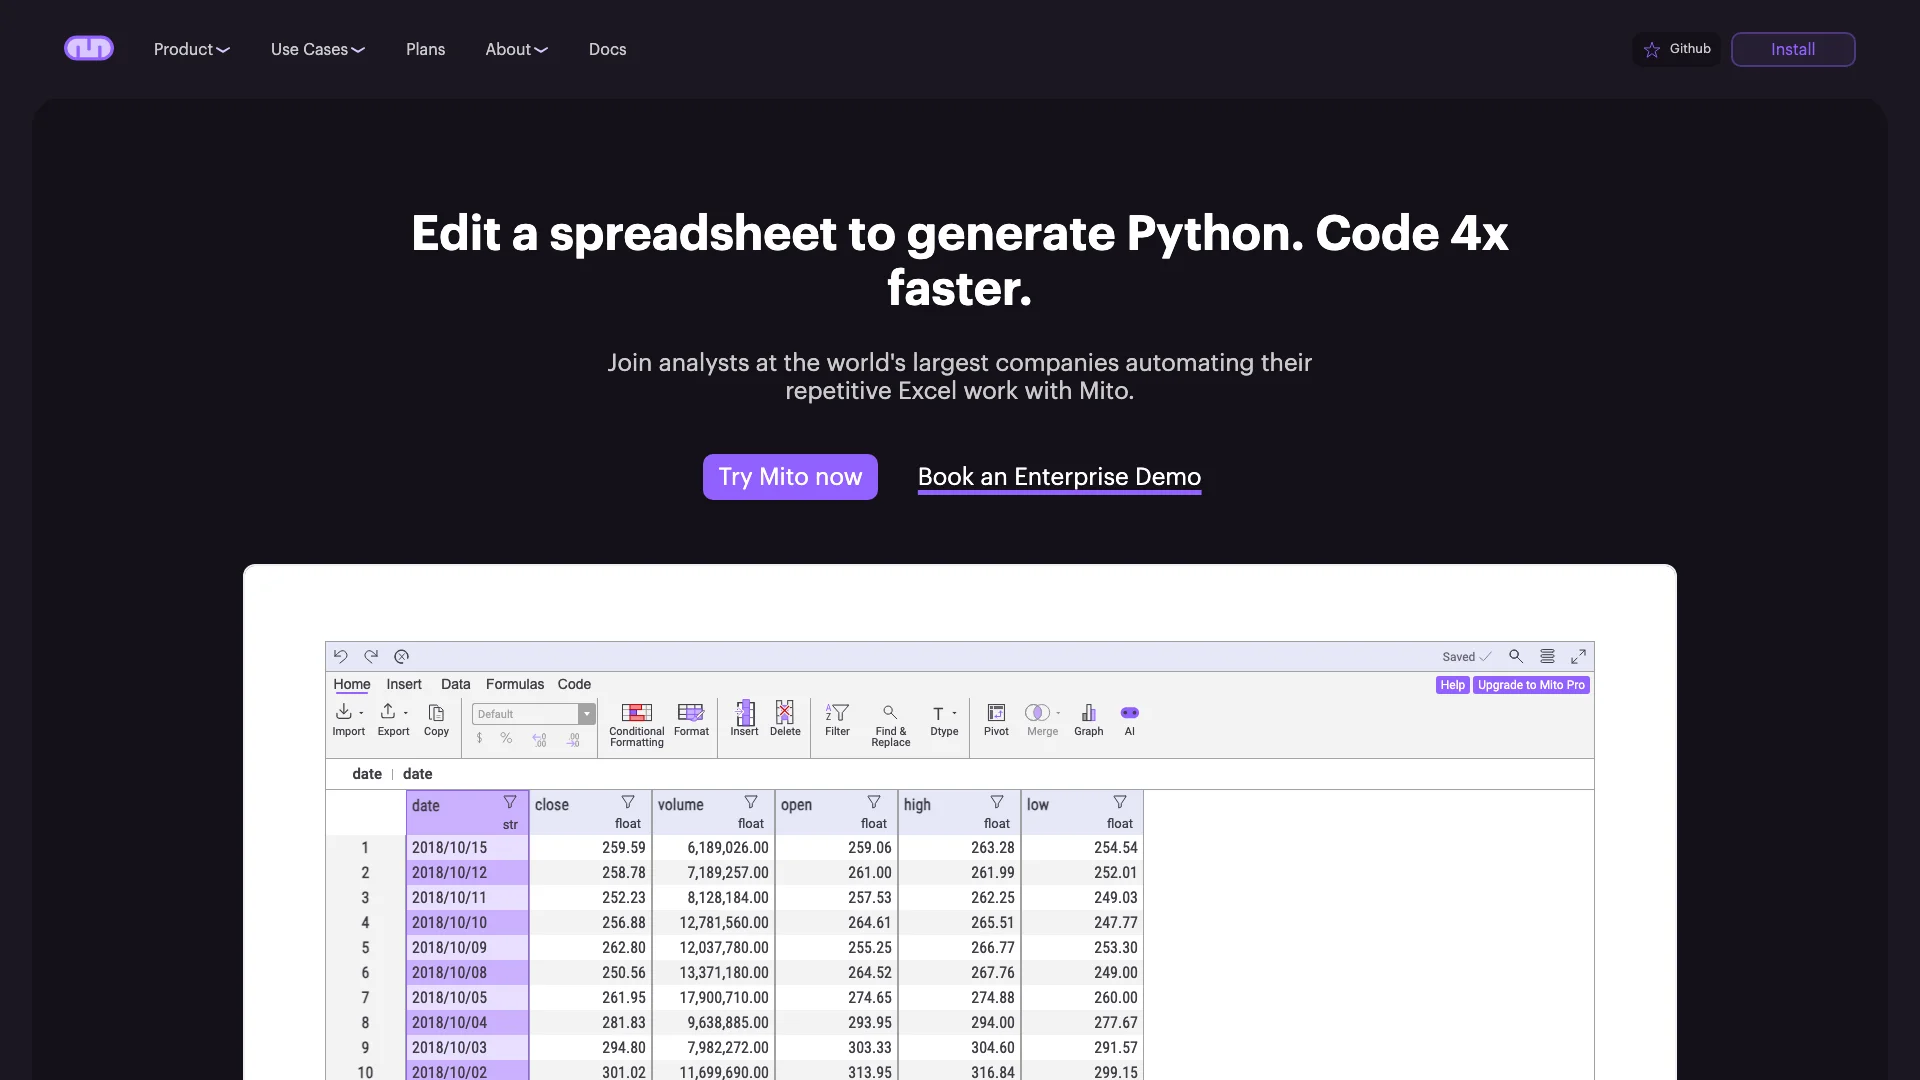1920x1080 pixels.
Task: Toggle the filter on close column
Action: click(x=629, y=802)
